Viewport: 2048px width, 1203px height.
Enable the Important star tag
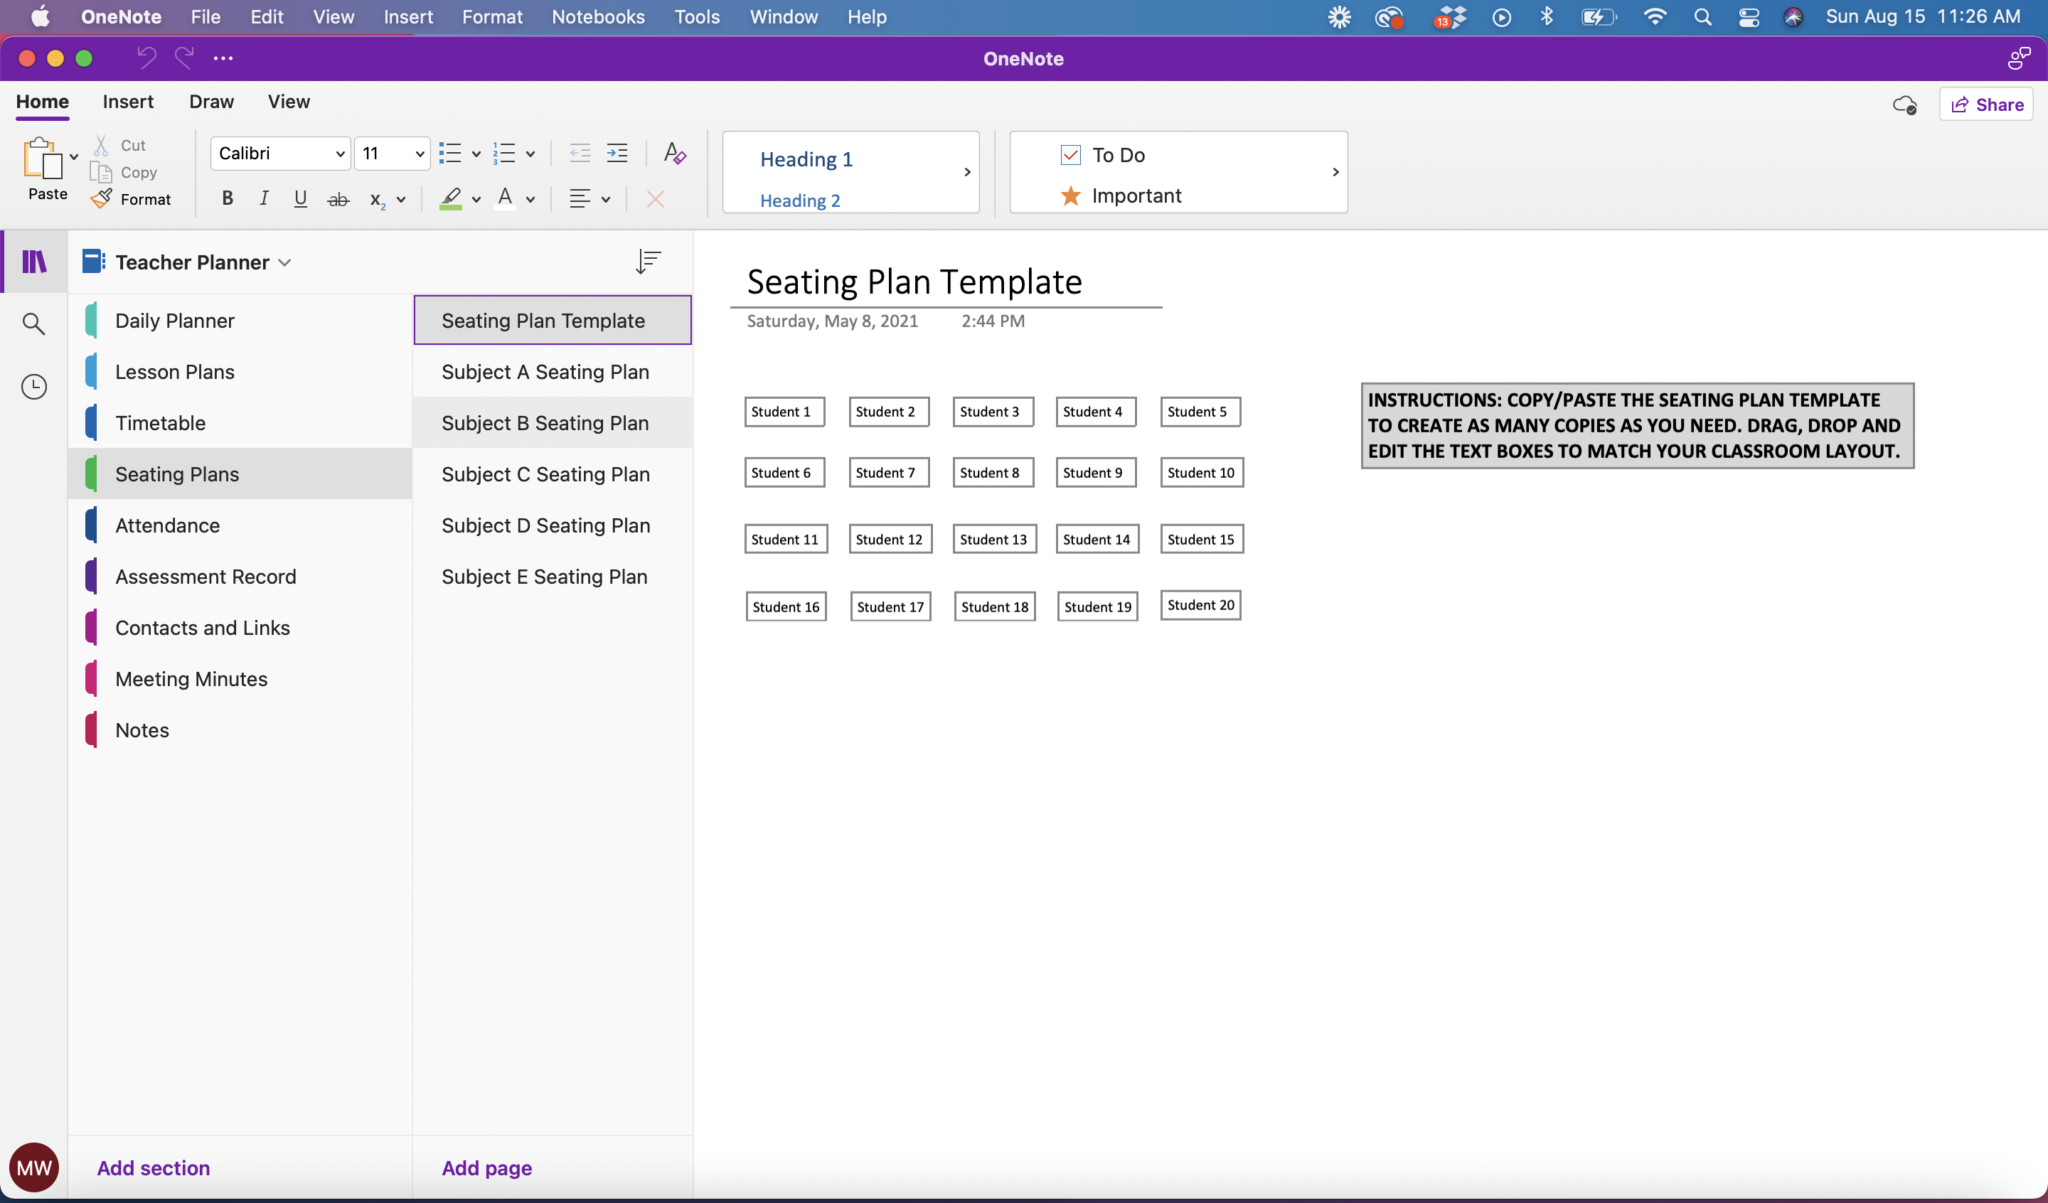pos(1136,195)
